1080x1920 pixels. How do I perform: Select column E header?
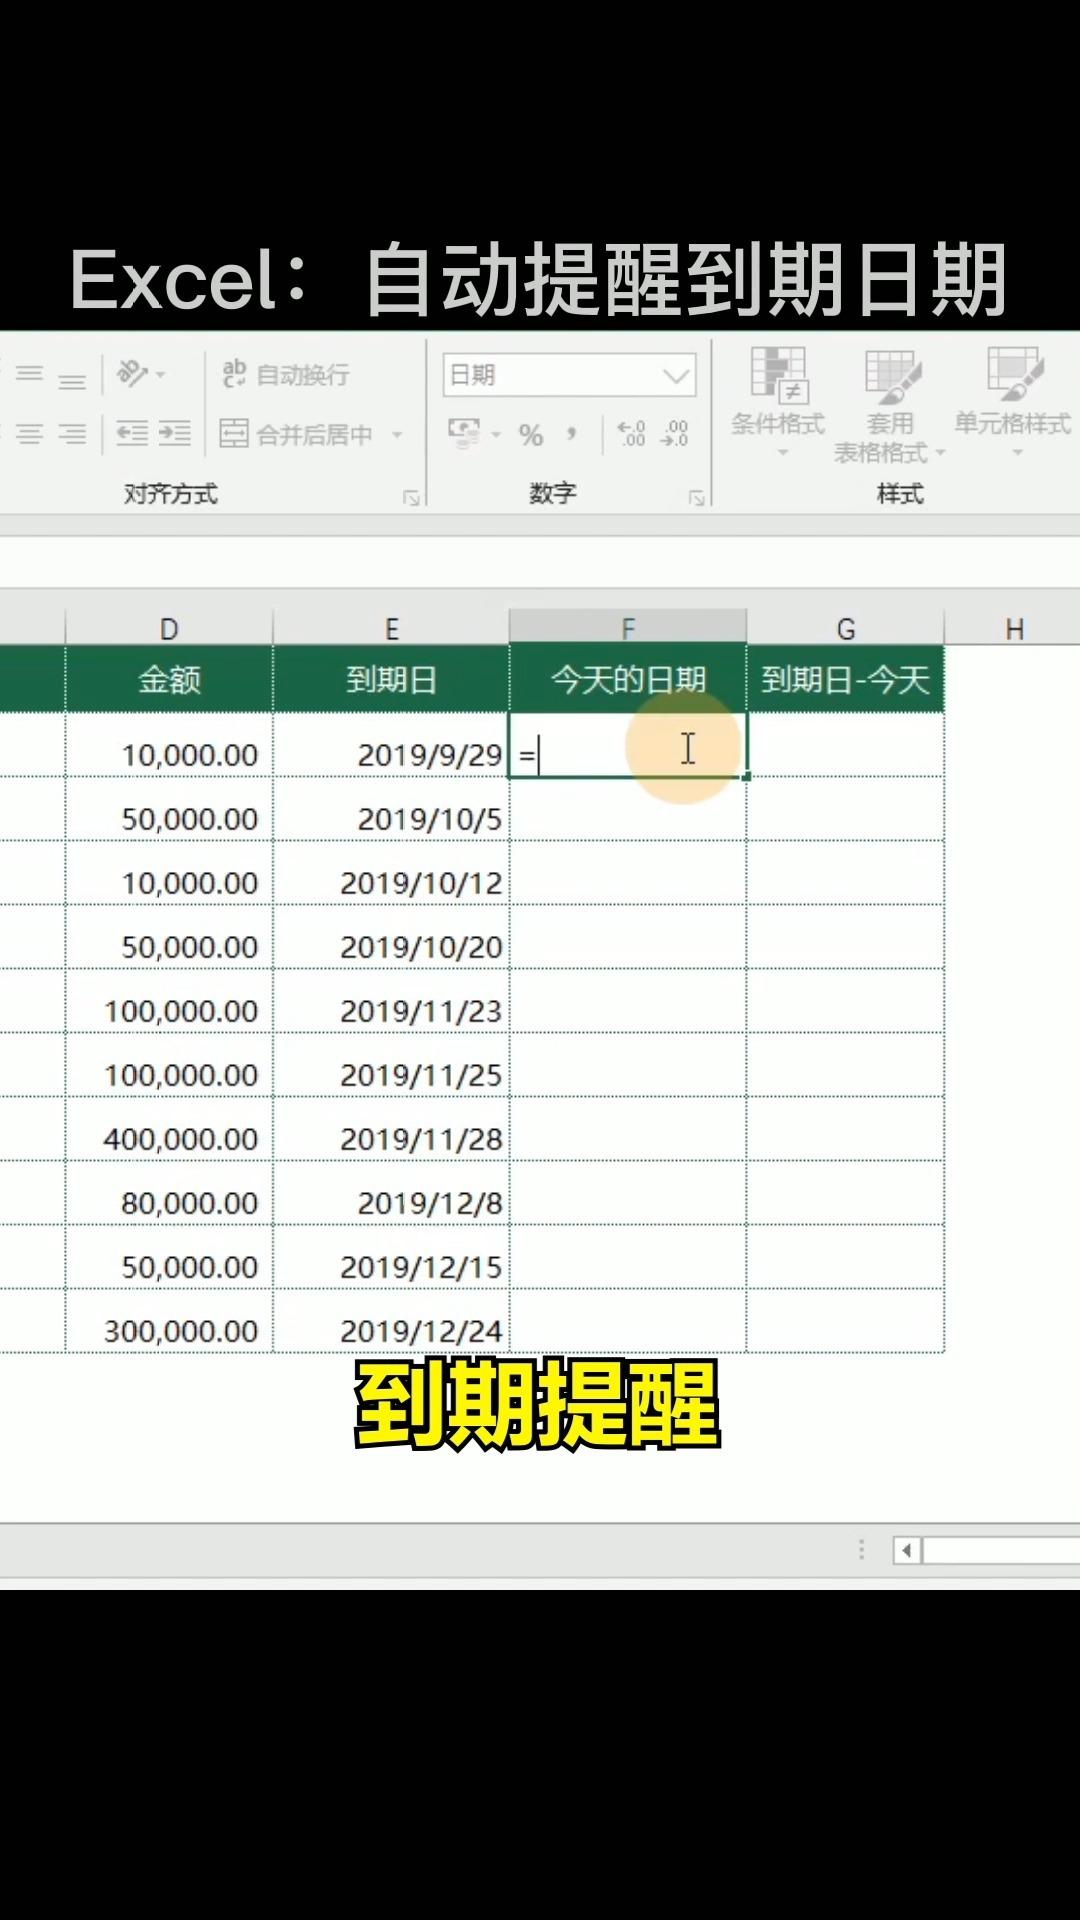click(x=391, y=628)
